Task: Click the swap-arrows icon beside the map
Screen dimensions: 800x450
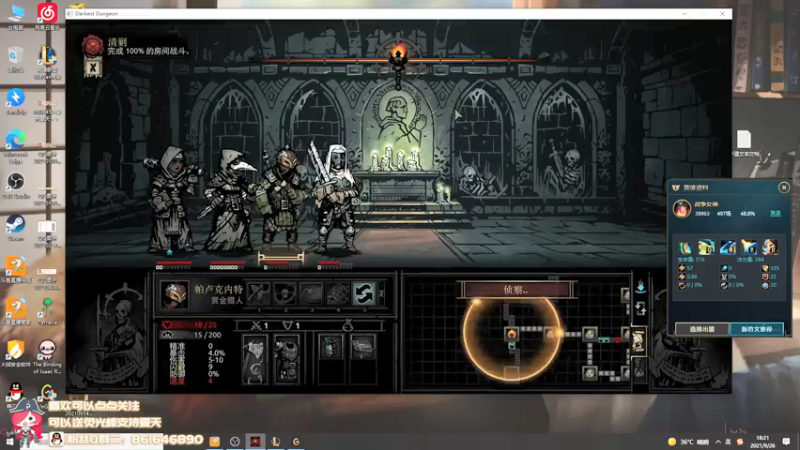Action: coord(640,308)
